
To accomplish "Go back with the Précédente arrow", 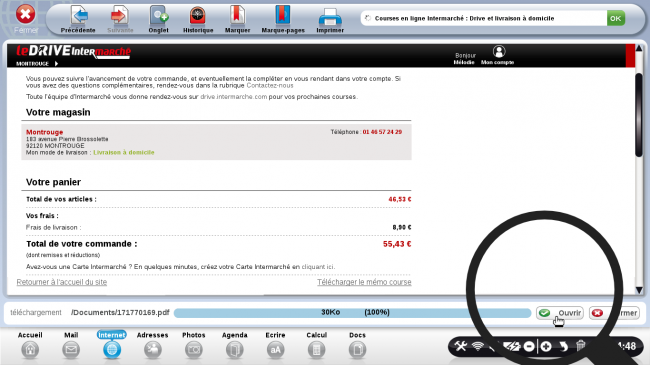I will (x=78, y=19).
